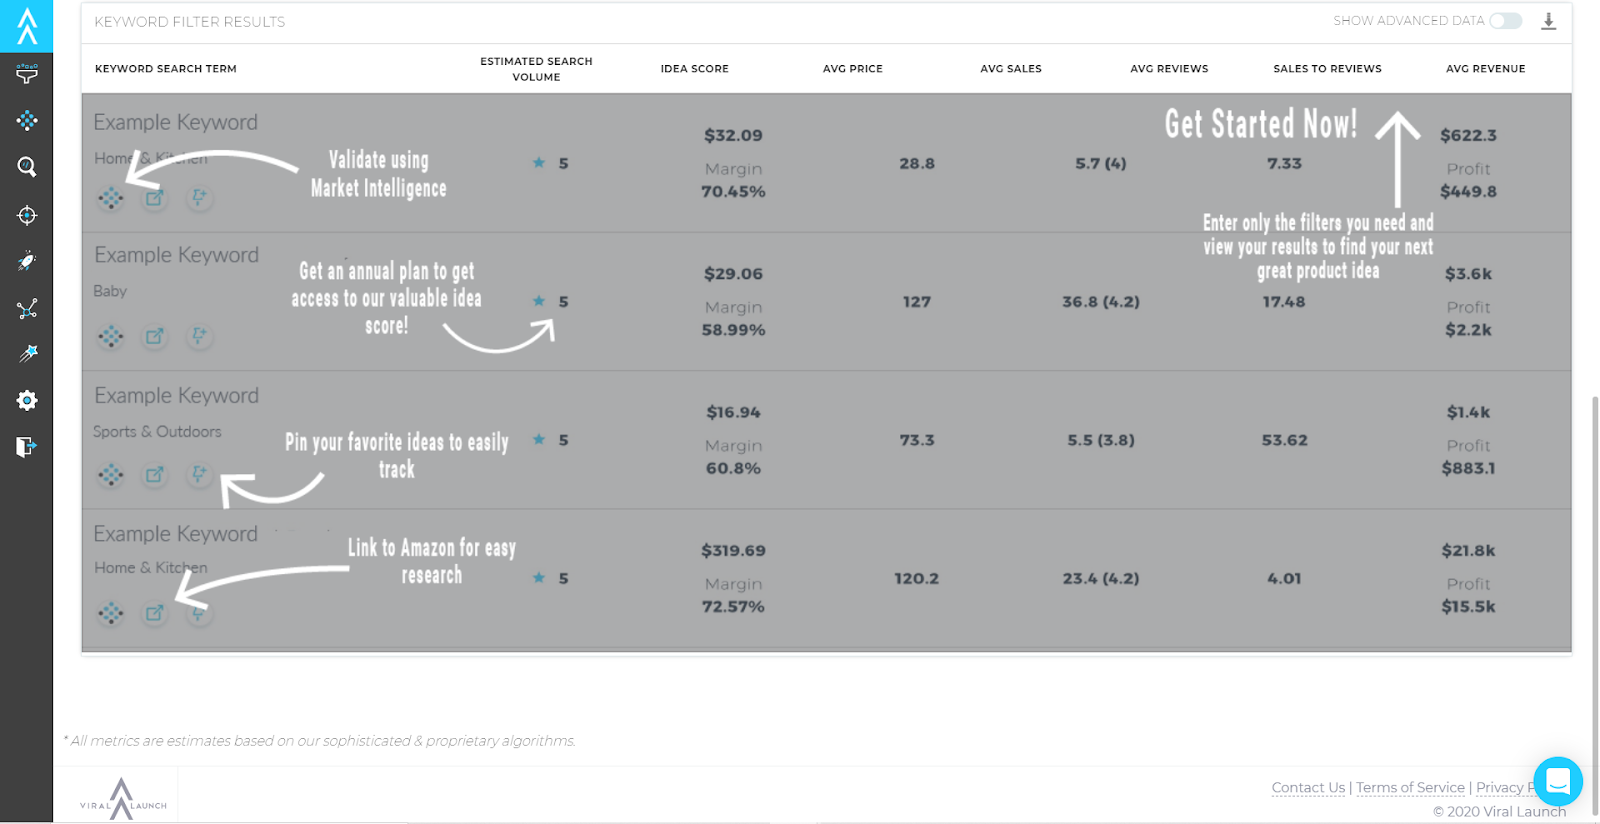Open the shooting star tool in the sidebar
The height and width of the screenshot is (824, 1600).
26,352
